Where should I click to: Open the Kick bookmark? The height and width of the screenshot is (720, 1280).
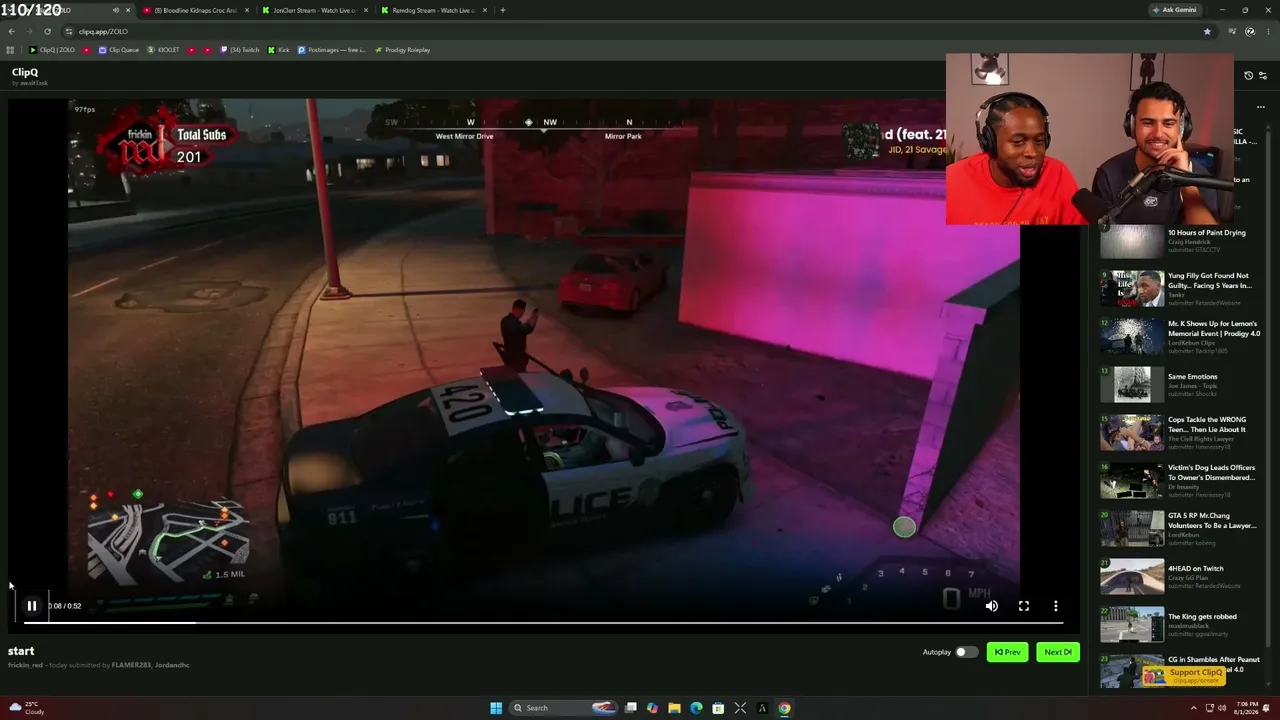pyautogui.click(x=279, y=50)
